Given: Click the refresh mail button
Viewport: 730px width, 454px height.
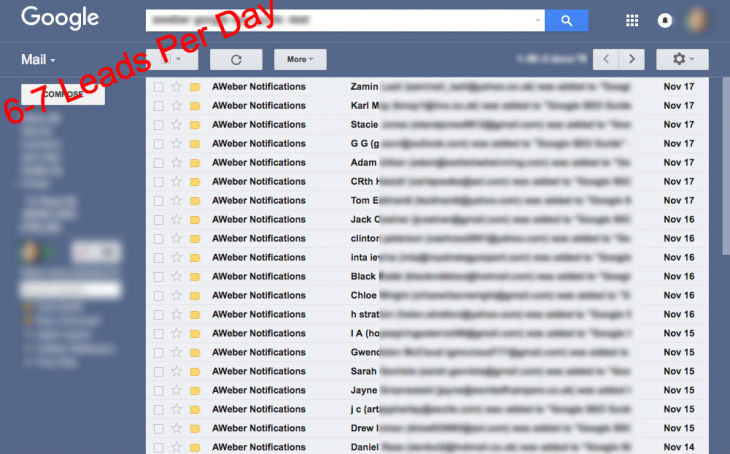Looking at the screenshot, I should (235, 59).
